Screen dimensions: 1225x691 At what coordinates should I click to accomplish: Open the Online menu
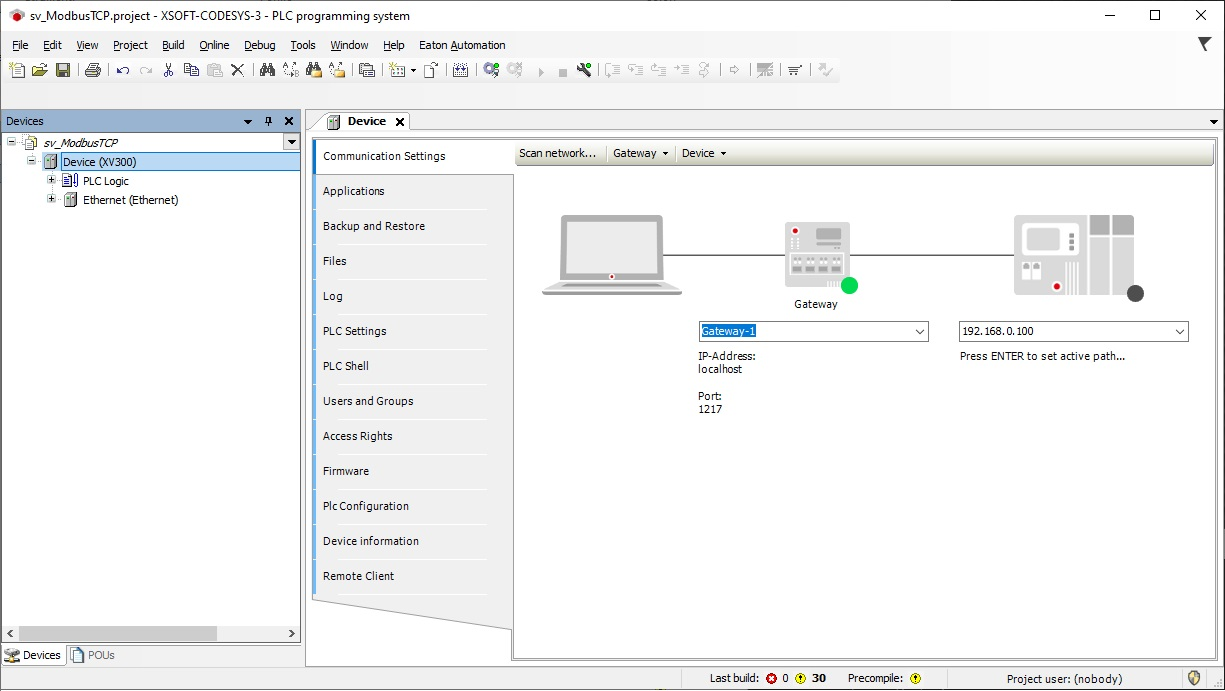pos(214,45)
